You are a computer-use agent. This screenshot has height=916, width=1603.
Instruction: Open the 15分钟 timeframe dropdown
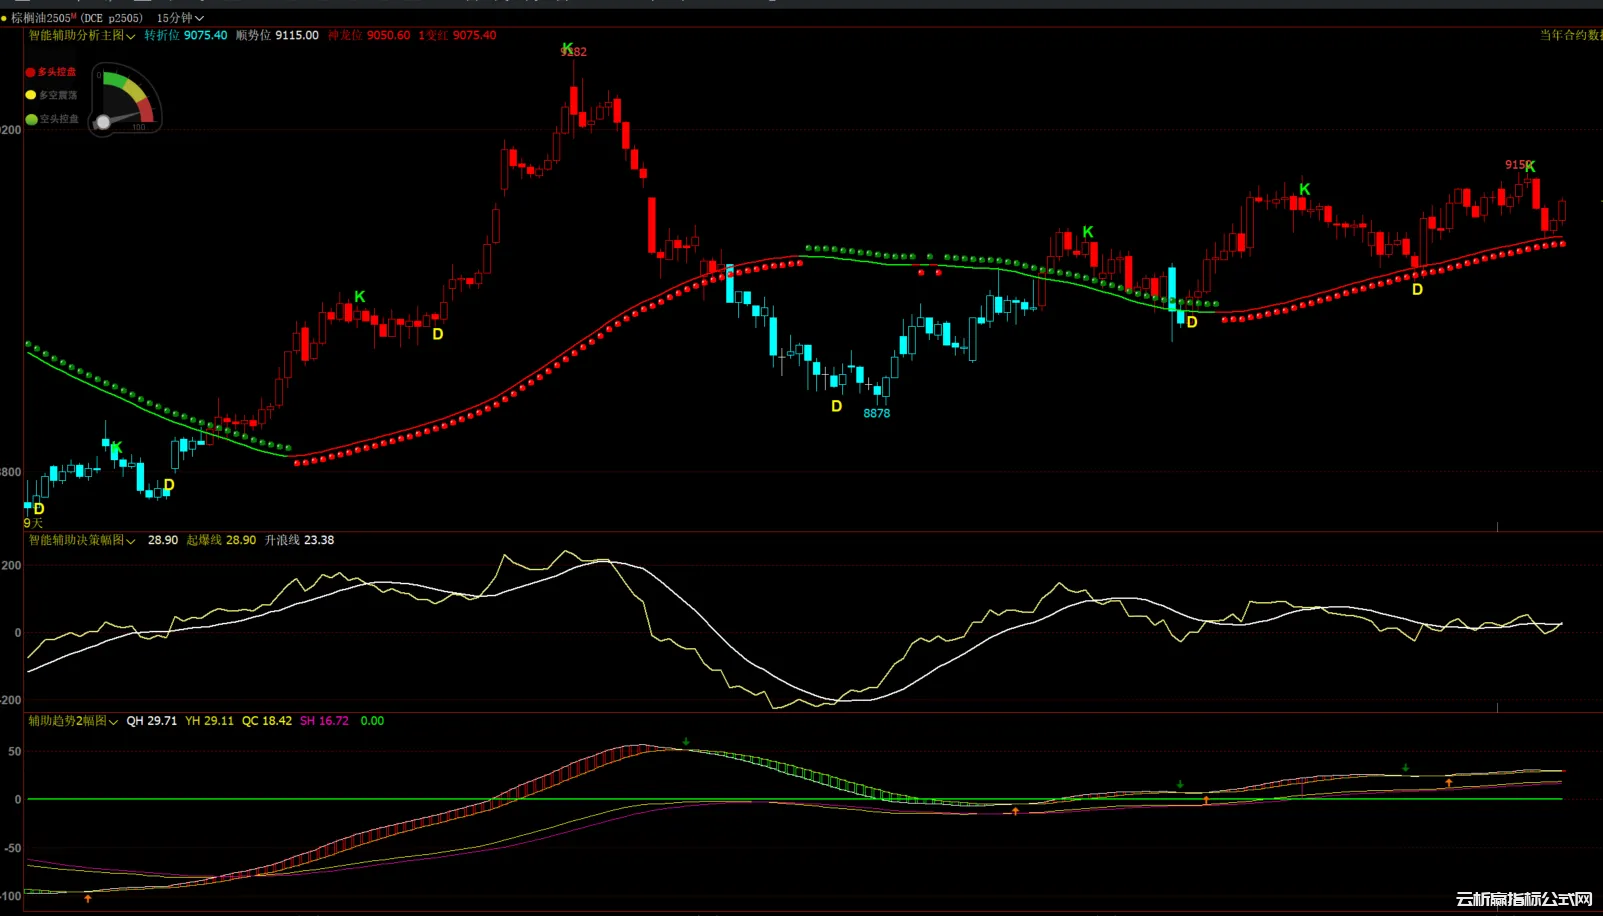[x=180, y=18]
